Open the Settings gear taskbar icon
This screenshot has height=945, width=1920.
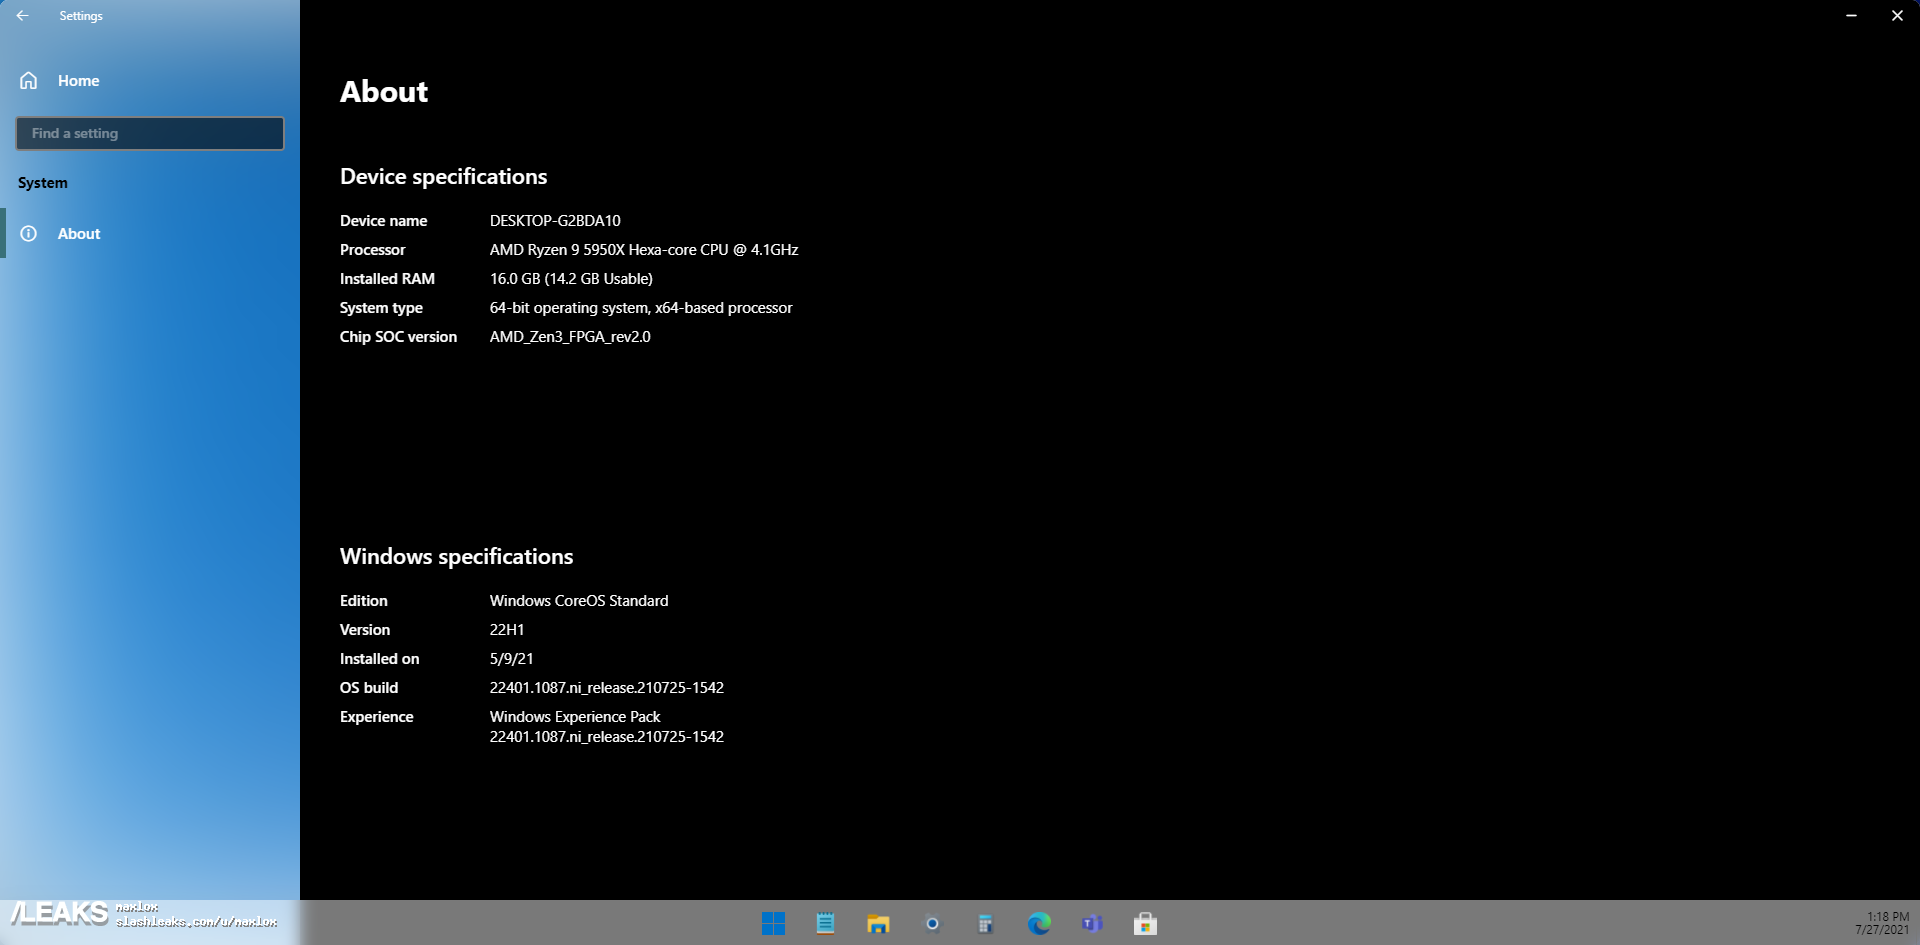[x=932, y=923]
